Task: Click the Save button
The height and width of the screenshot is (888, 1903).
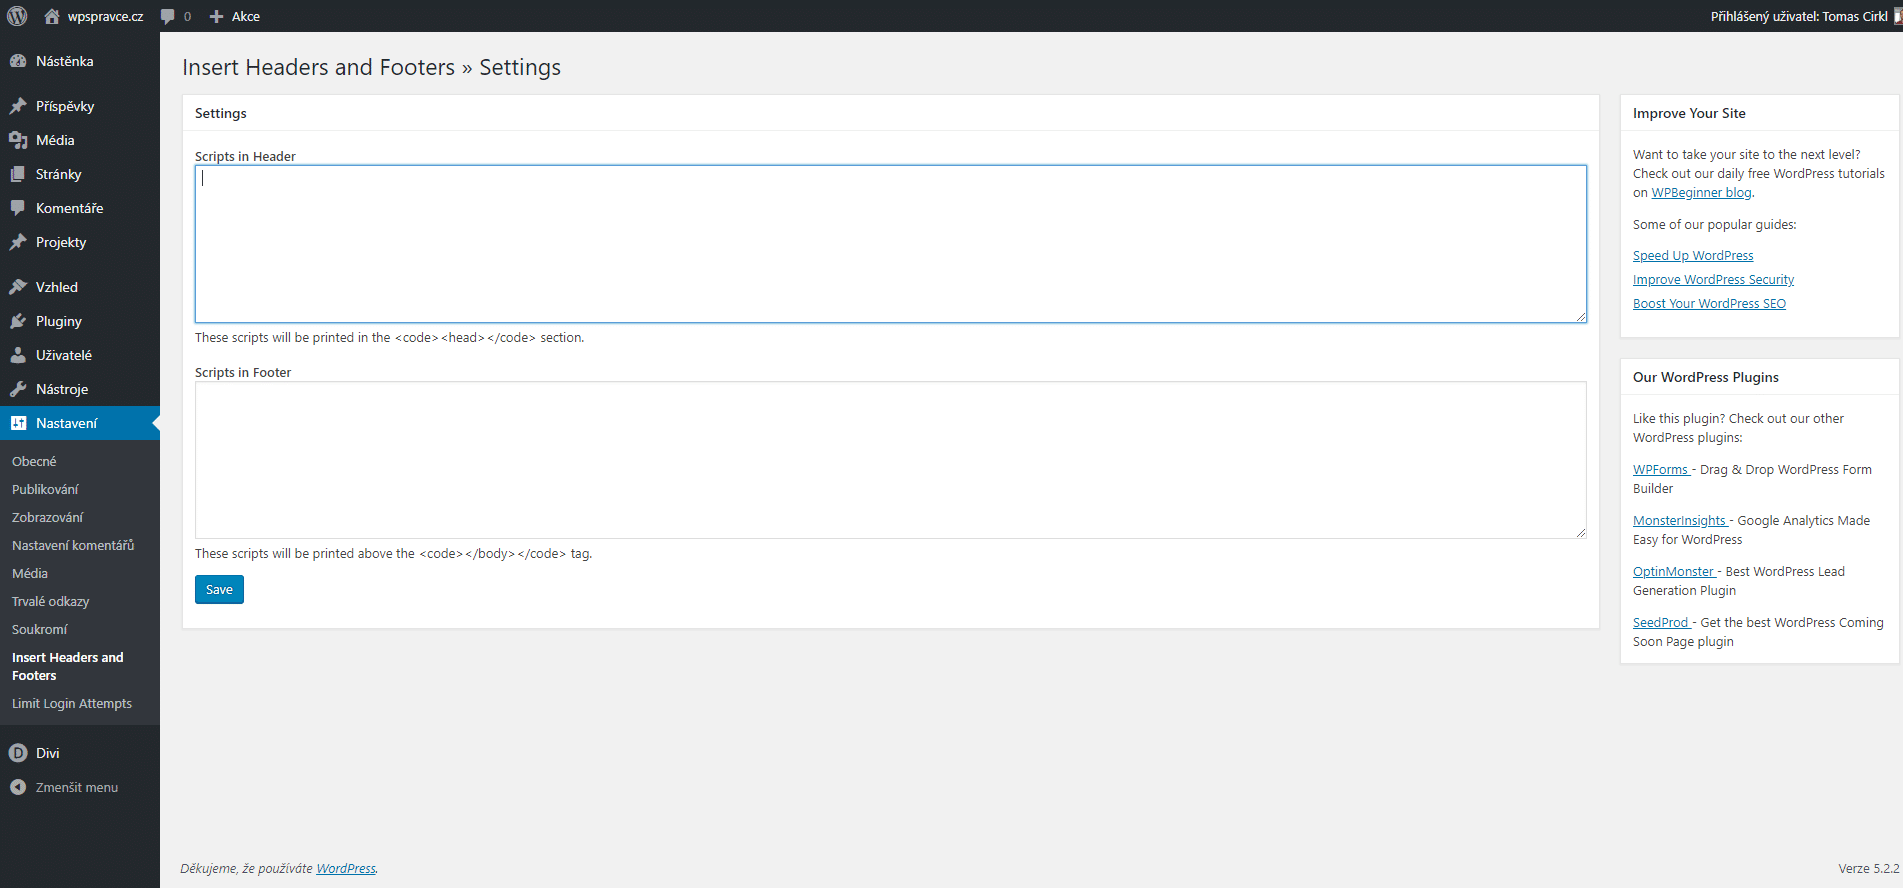Action: [x=219, y=589]
